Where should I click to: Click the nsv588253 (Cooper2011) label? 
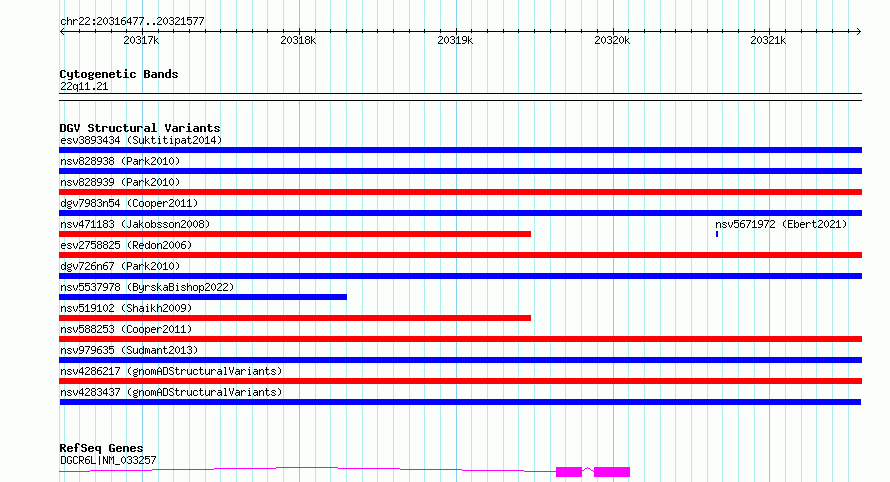(126, 329)
